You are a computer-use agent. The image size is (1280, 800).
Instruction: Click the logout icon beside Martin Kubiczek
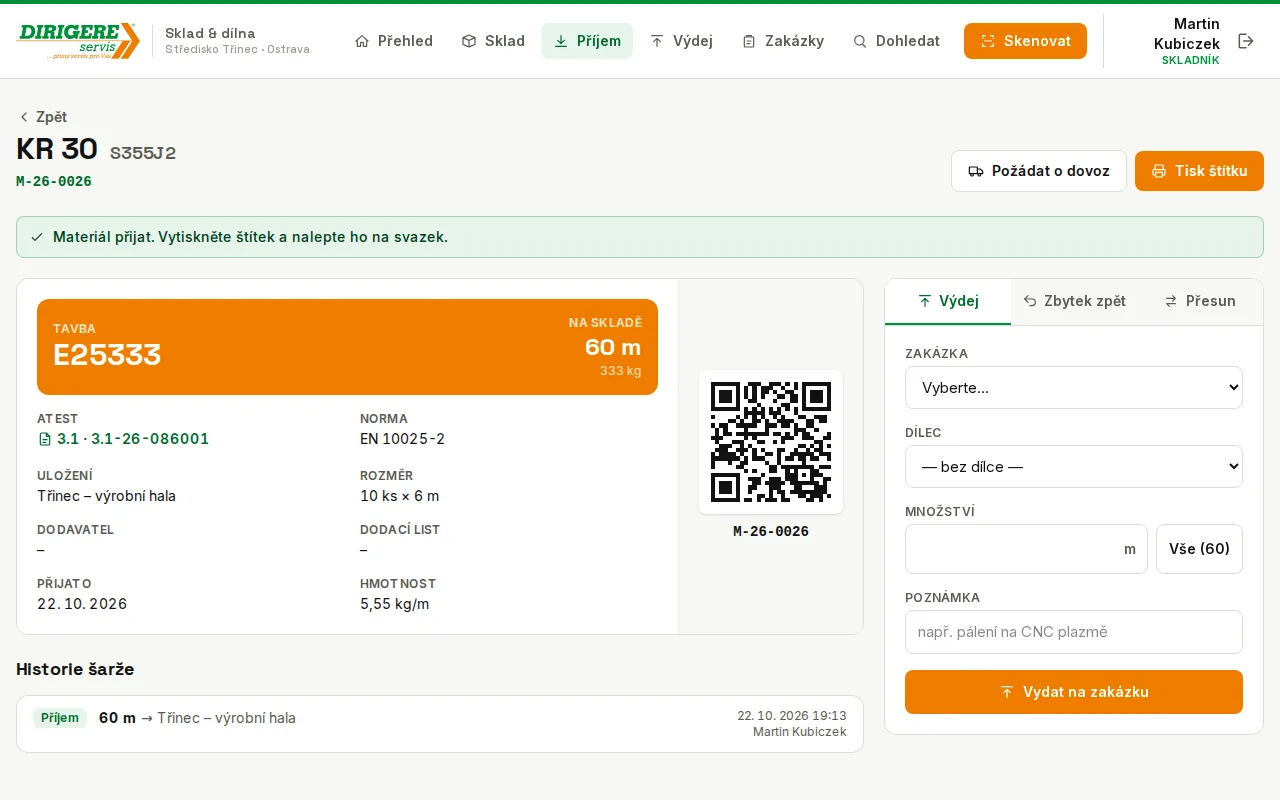[1246, 41]
